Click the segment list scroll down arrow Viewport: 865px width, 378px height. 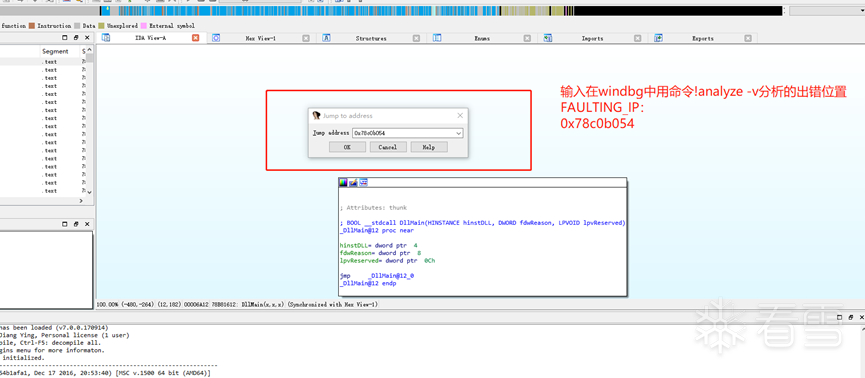pyautogui.click(x=89, y=192)
